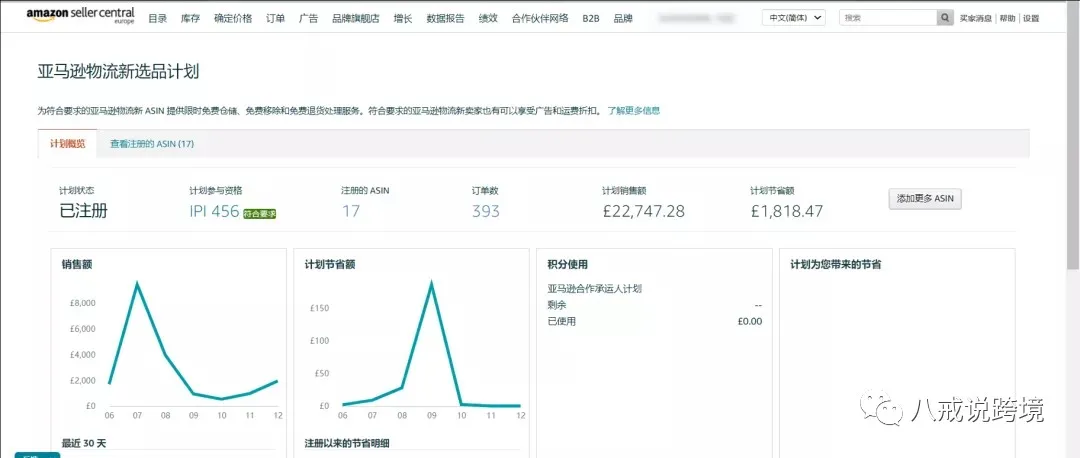1080x458 pixels.
Task: Open the 数据报告 menu
Action: tap(446, 19)
